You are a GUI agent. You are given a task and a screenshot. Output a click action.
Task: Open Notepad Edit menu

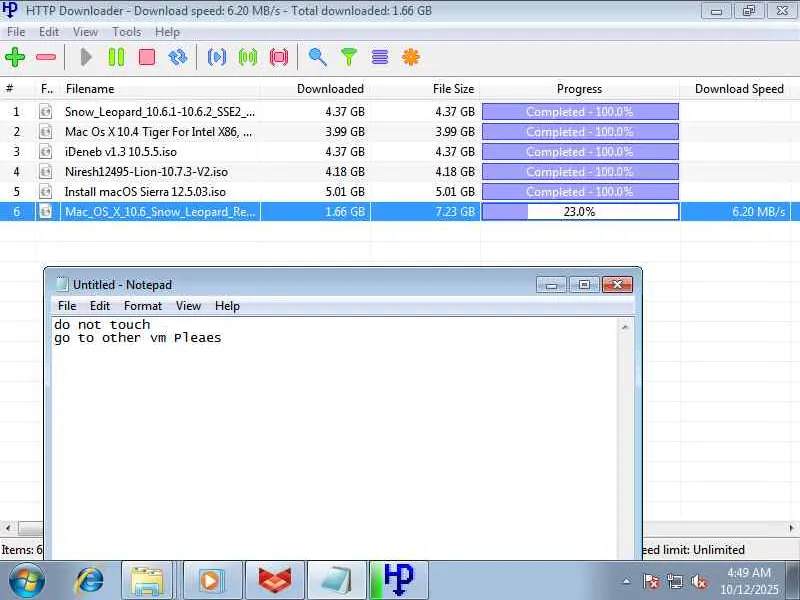click(100, 306)
